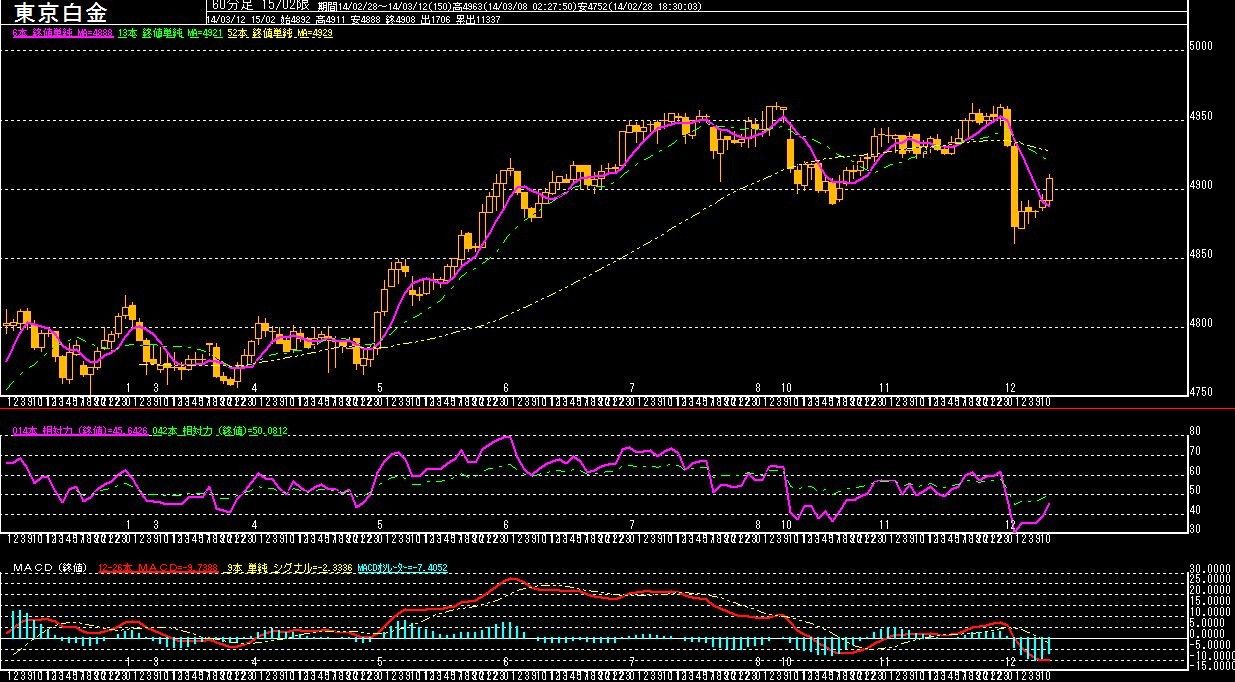Select the 12-26本 MACD value legend
Image resolution: width=1235 pixels, height=682 pixels.
pos(158,568)
